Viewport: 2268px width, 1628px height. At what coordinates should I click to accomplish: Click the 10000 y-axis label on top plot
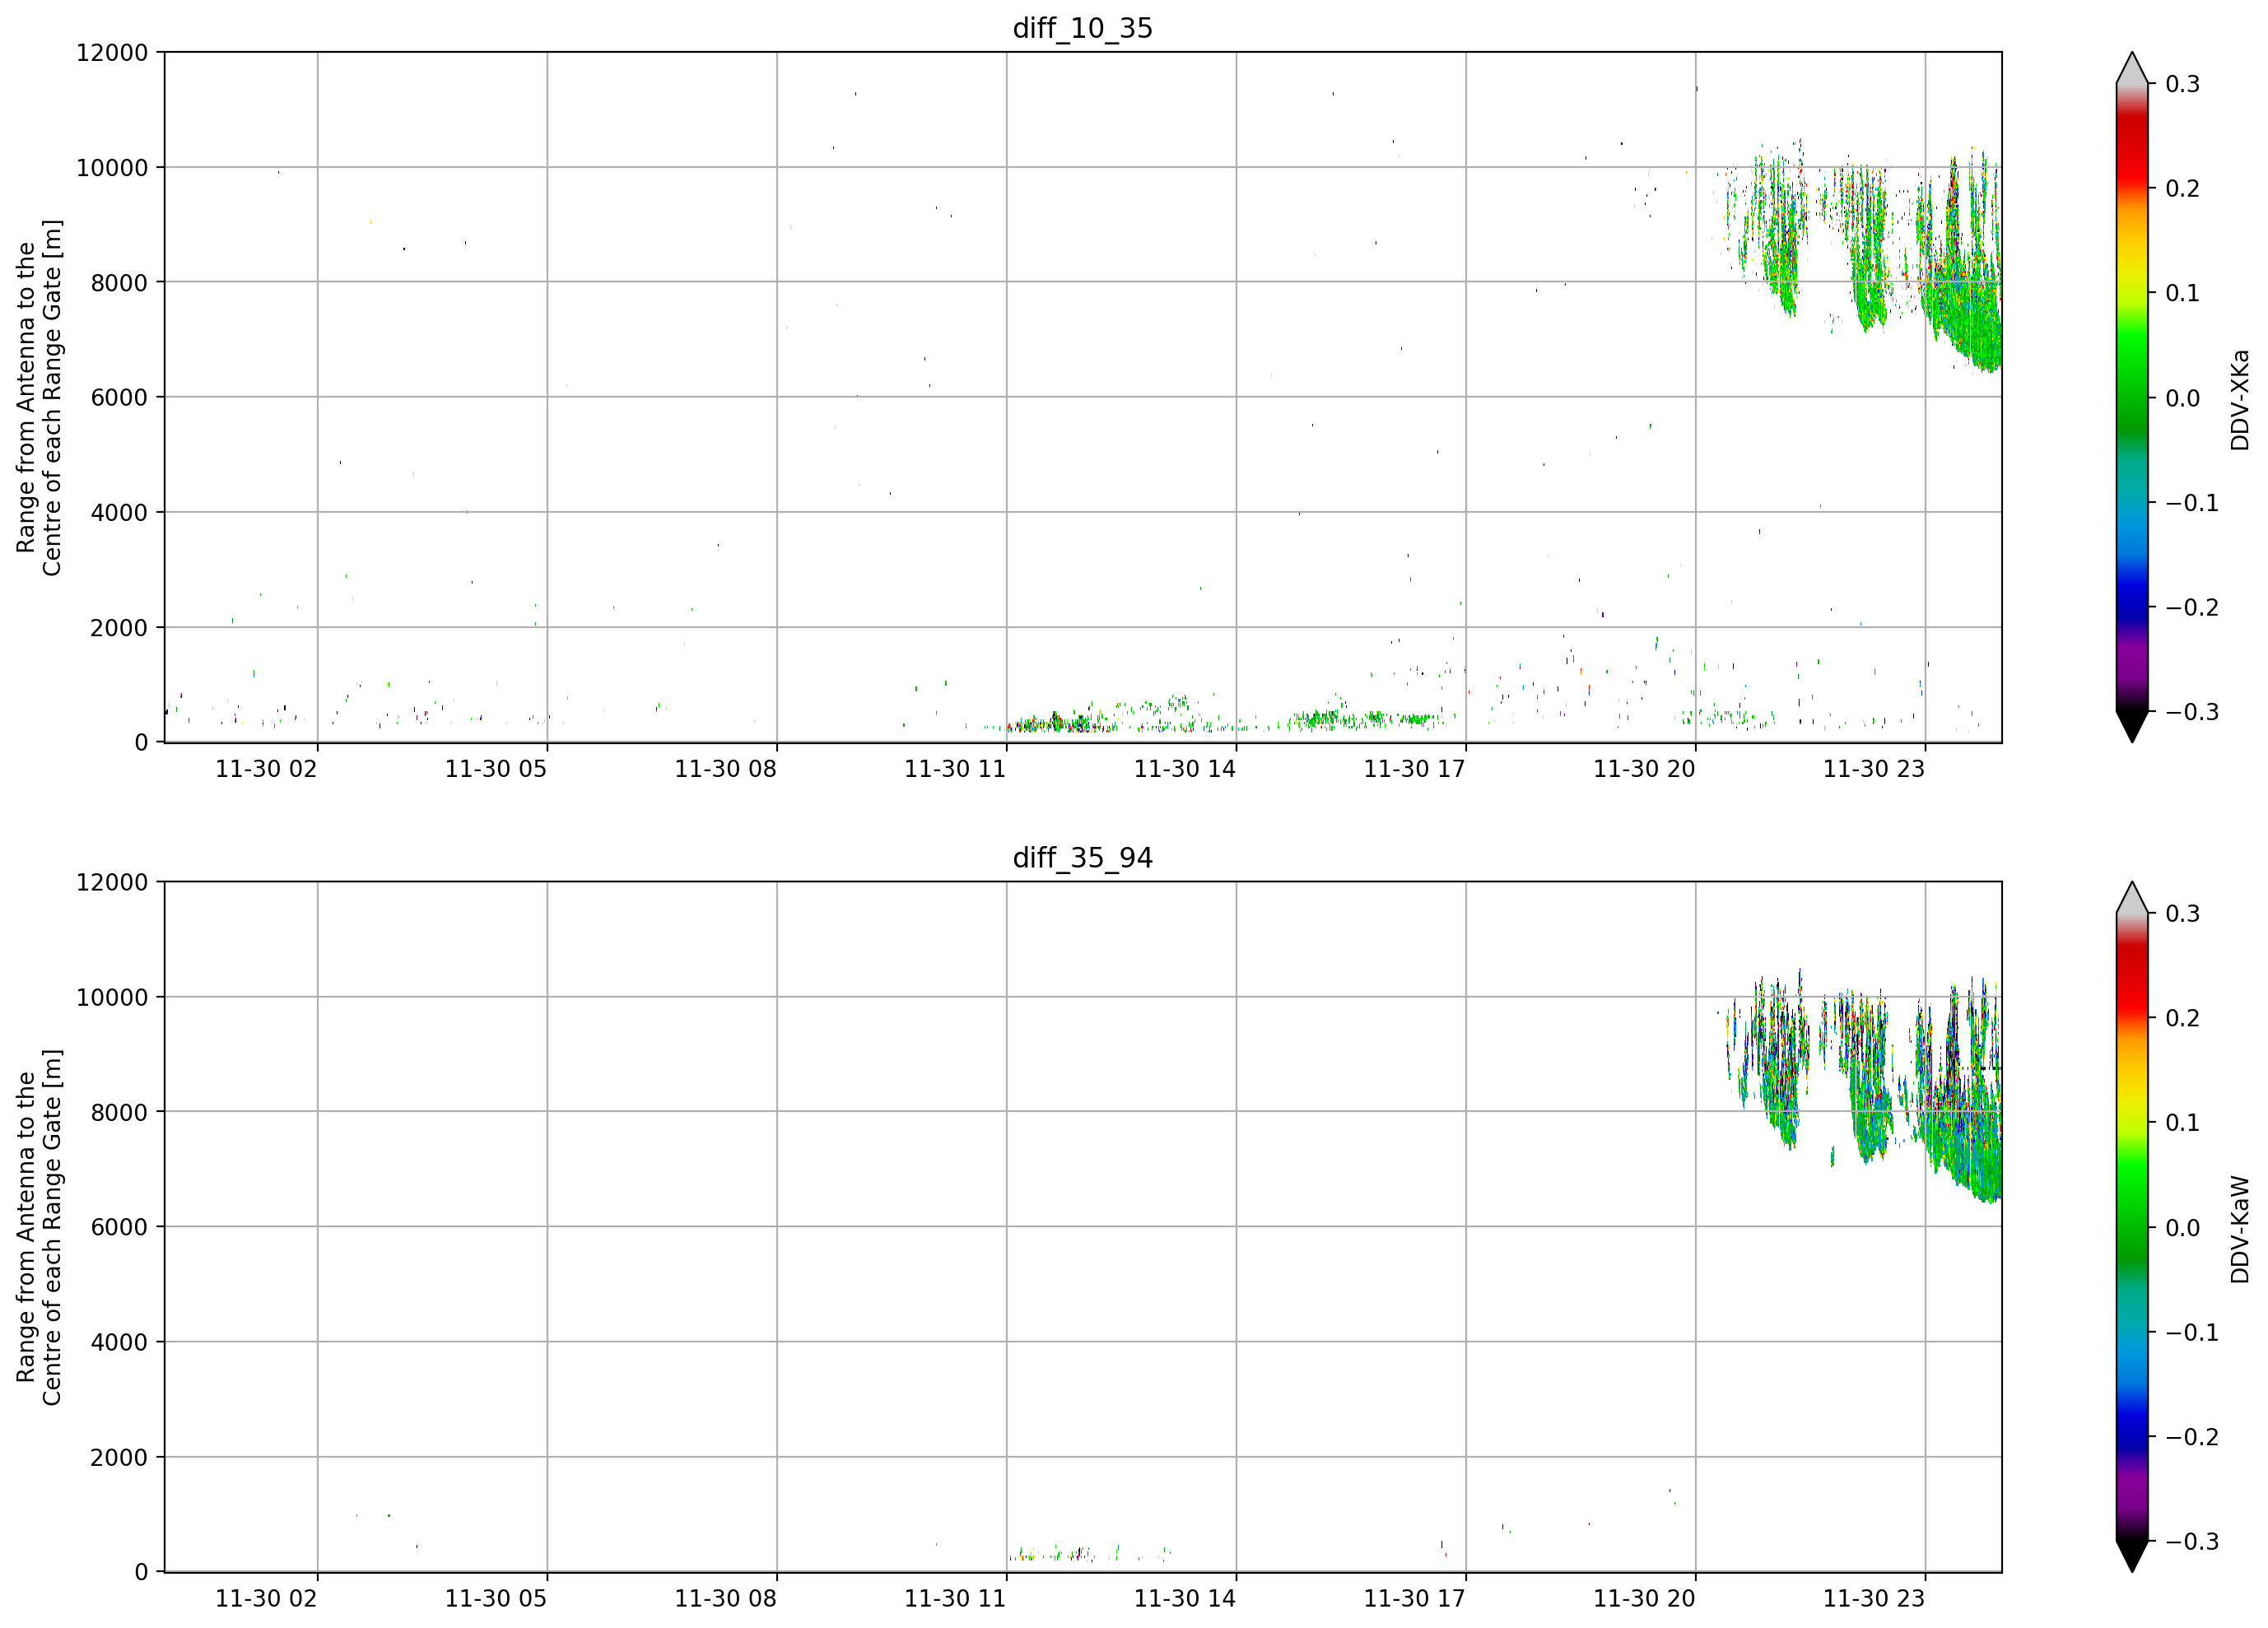(x=112, y=168)
